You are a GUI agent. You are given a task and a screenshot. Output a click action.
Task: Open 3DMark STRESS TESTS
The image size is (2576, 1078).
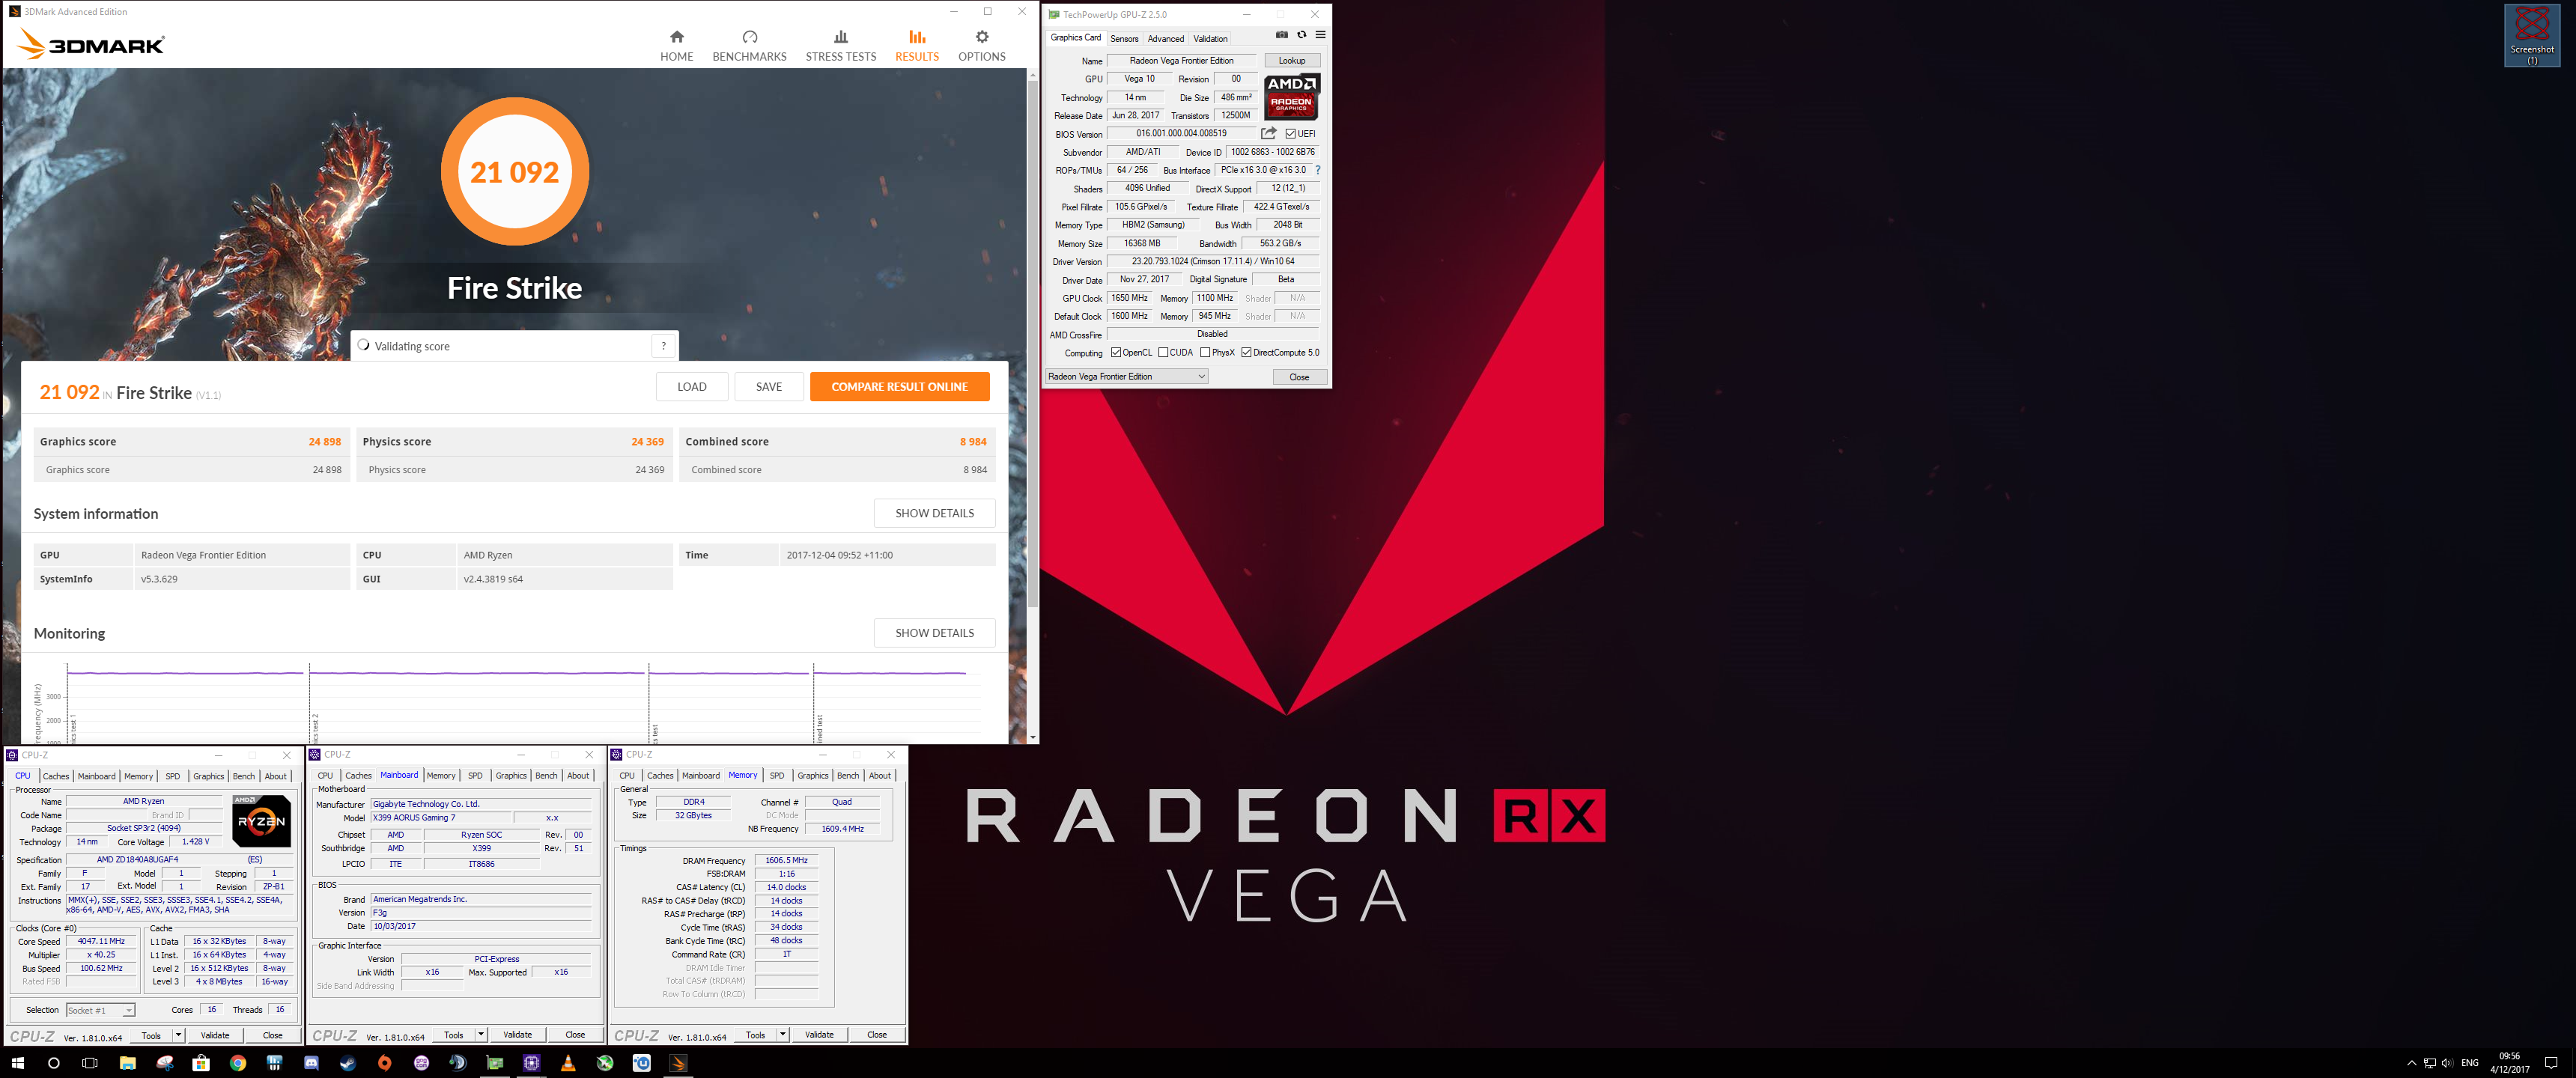(841, 46)
